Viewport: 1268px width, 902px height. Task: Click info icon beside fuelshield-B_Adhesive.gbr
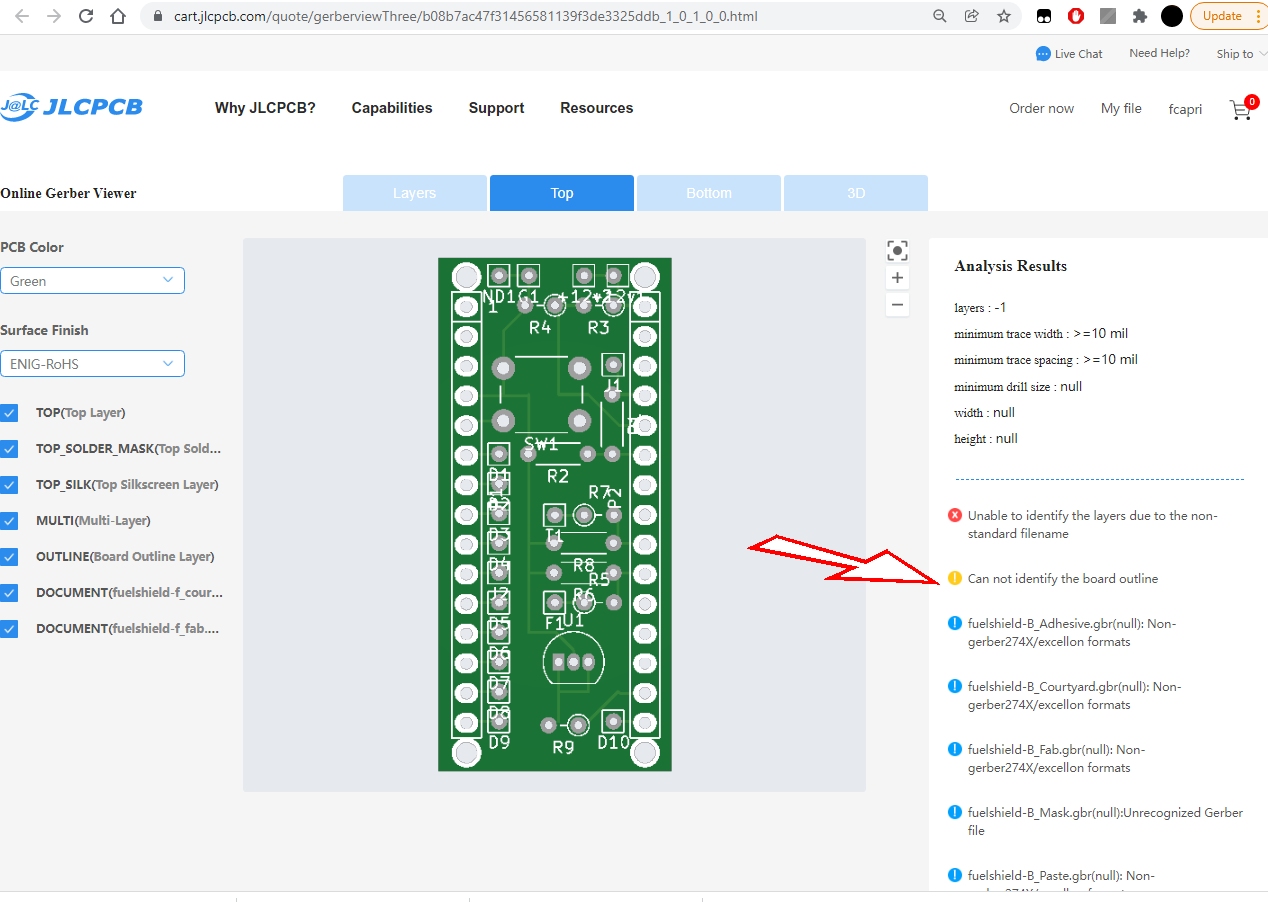955,624
